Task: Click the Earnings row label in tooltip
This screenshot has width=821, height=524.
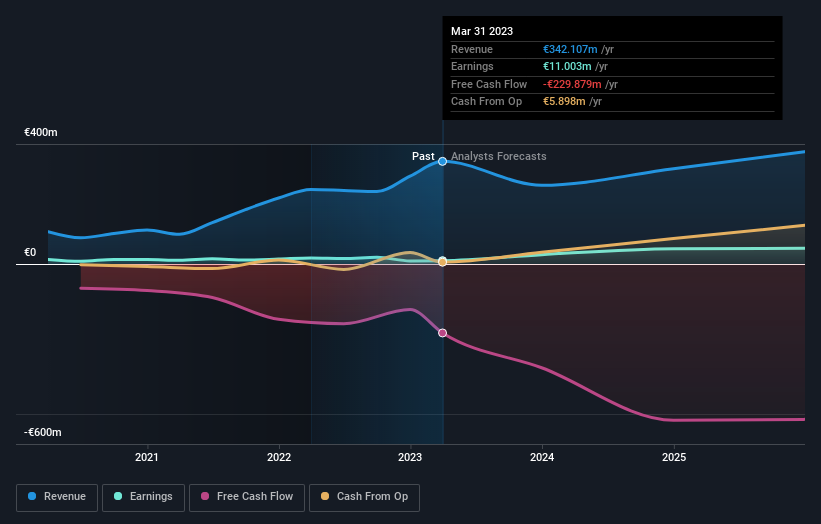Action: 472,66
